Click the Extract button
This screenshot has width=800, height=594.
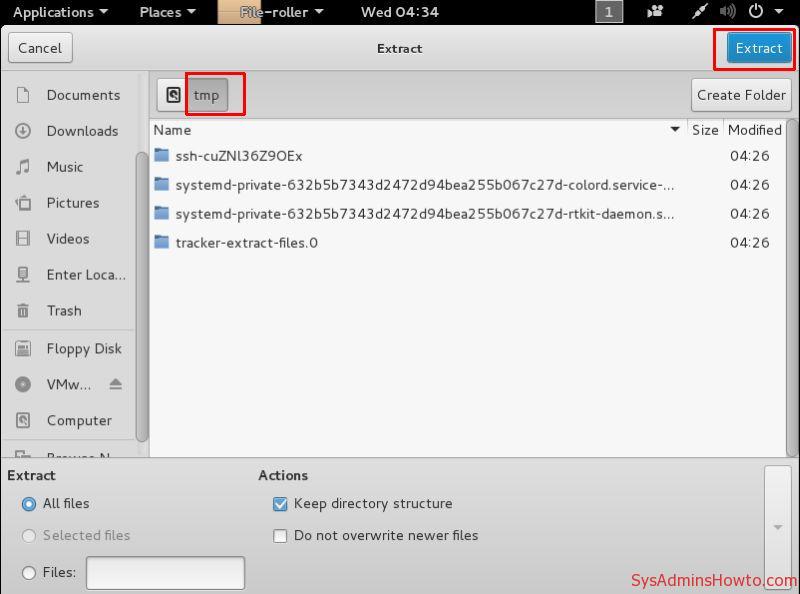(x=759, y=48)
